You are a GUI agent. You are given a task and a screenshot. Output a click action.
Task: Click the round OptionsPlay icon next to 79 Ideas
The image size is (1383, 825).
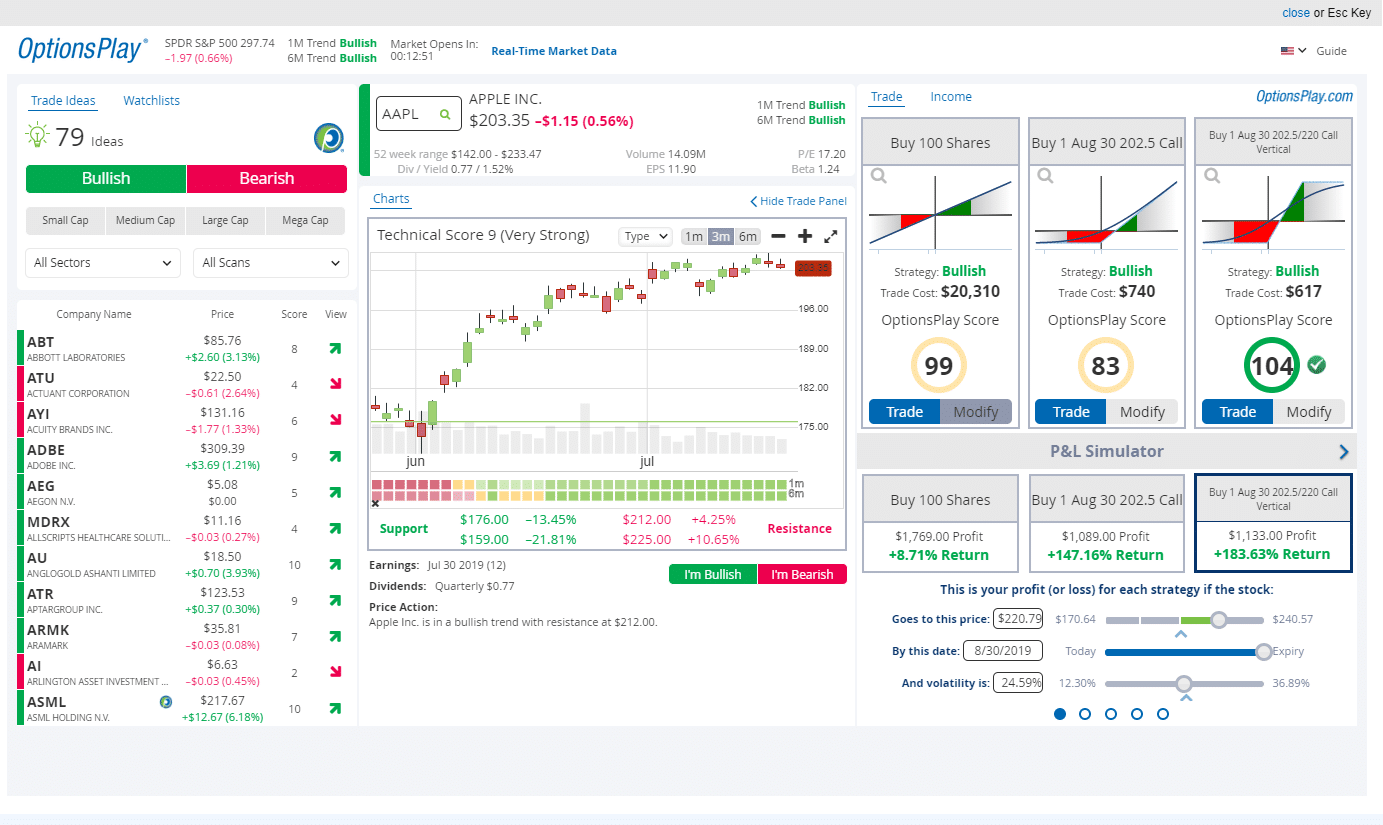click(328, 137)
